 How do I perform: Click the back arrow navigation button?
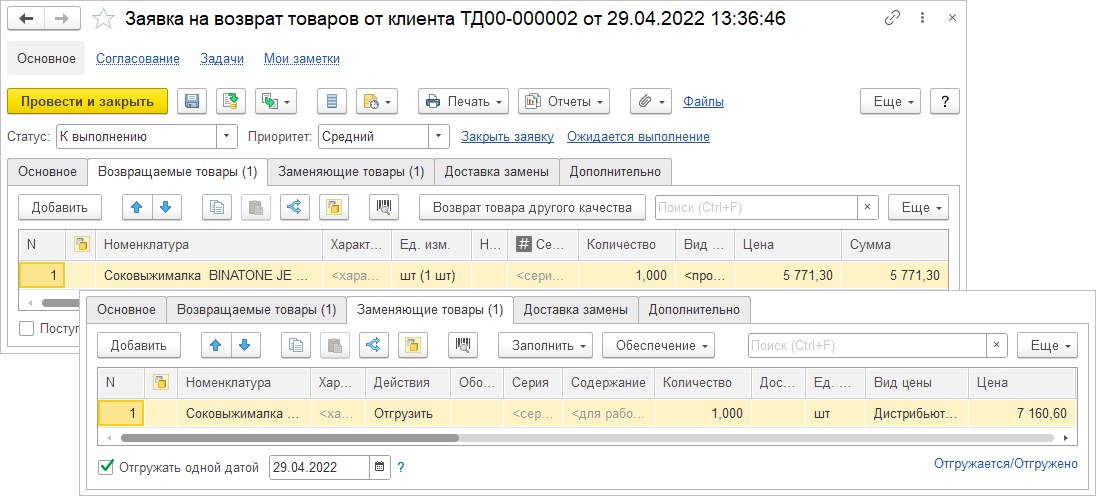27,19
